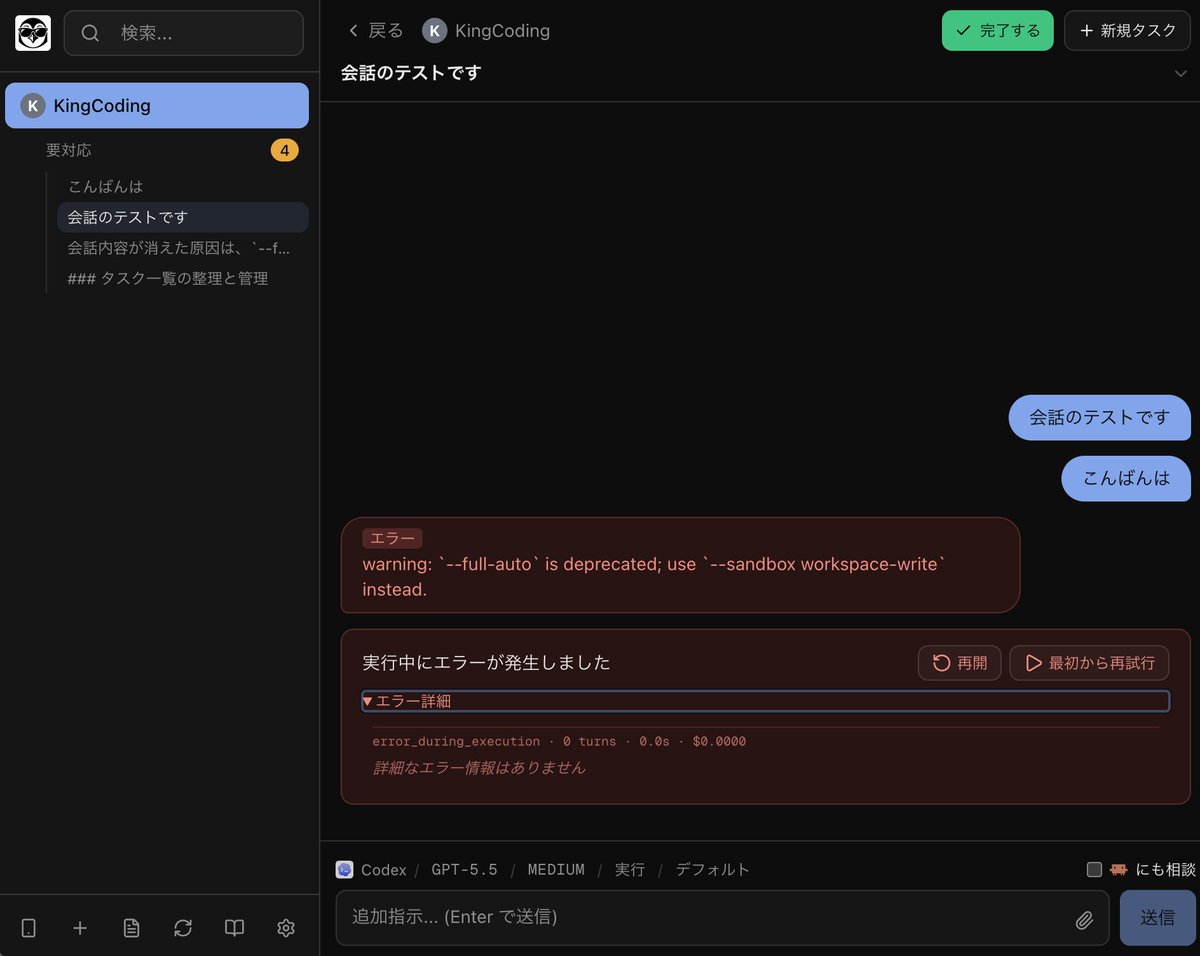Click the paperclip attach icon
The width and height of the screenshot is (1200, 956).
(1084, 920)
